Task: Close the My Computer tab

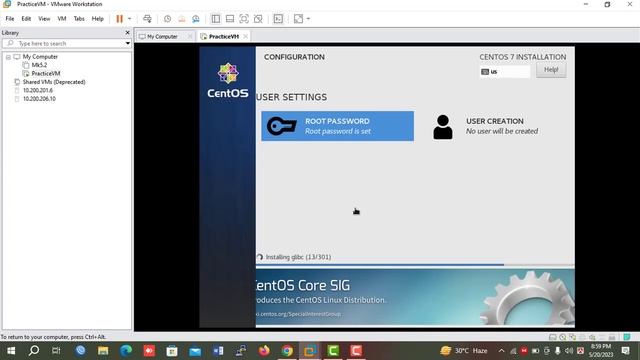Action: 190,36
